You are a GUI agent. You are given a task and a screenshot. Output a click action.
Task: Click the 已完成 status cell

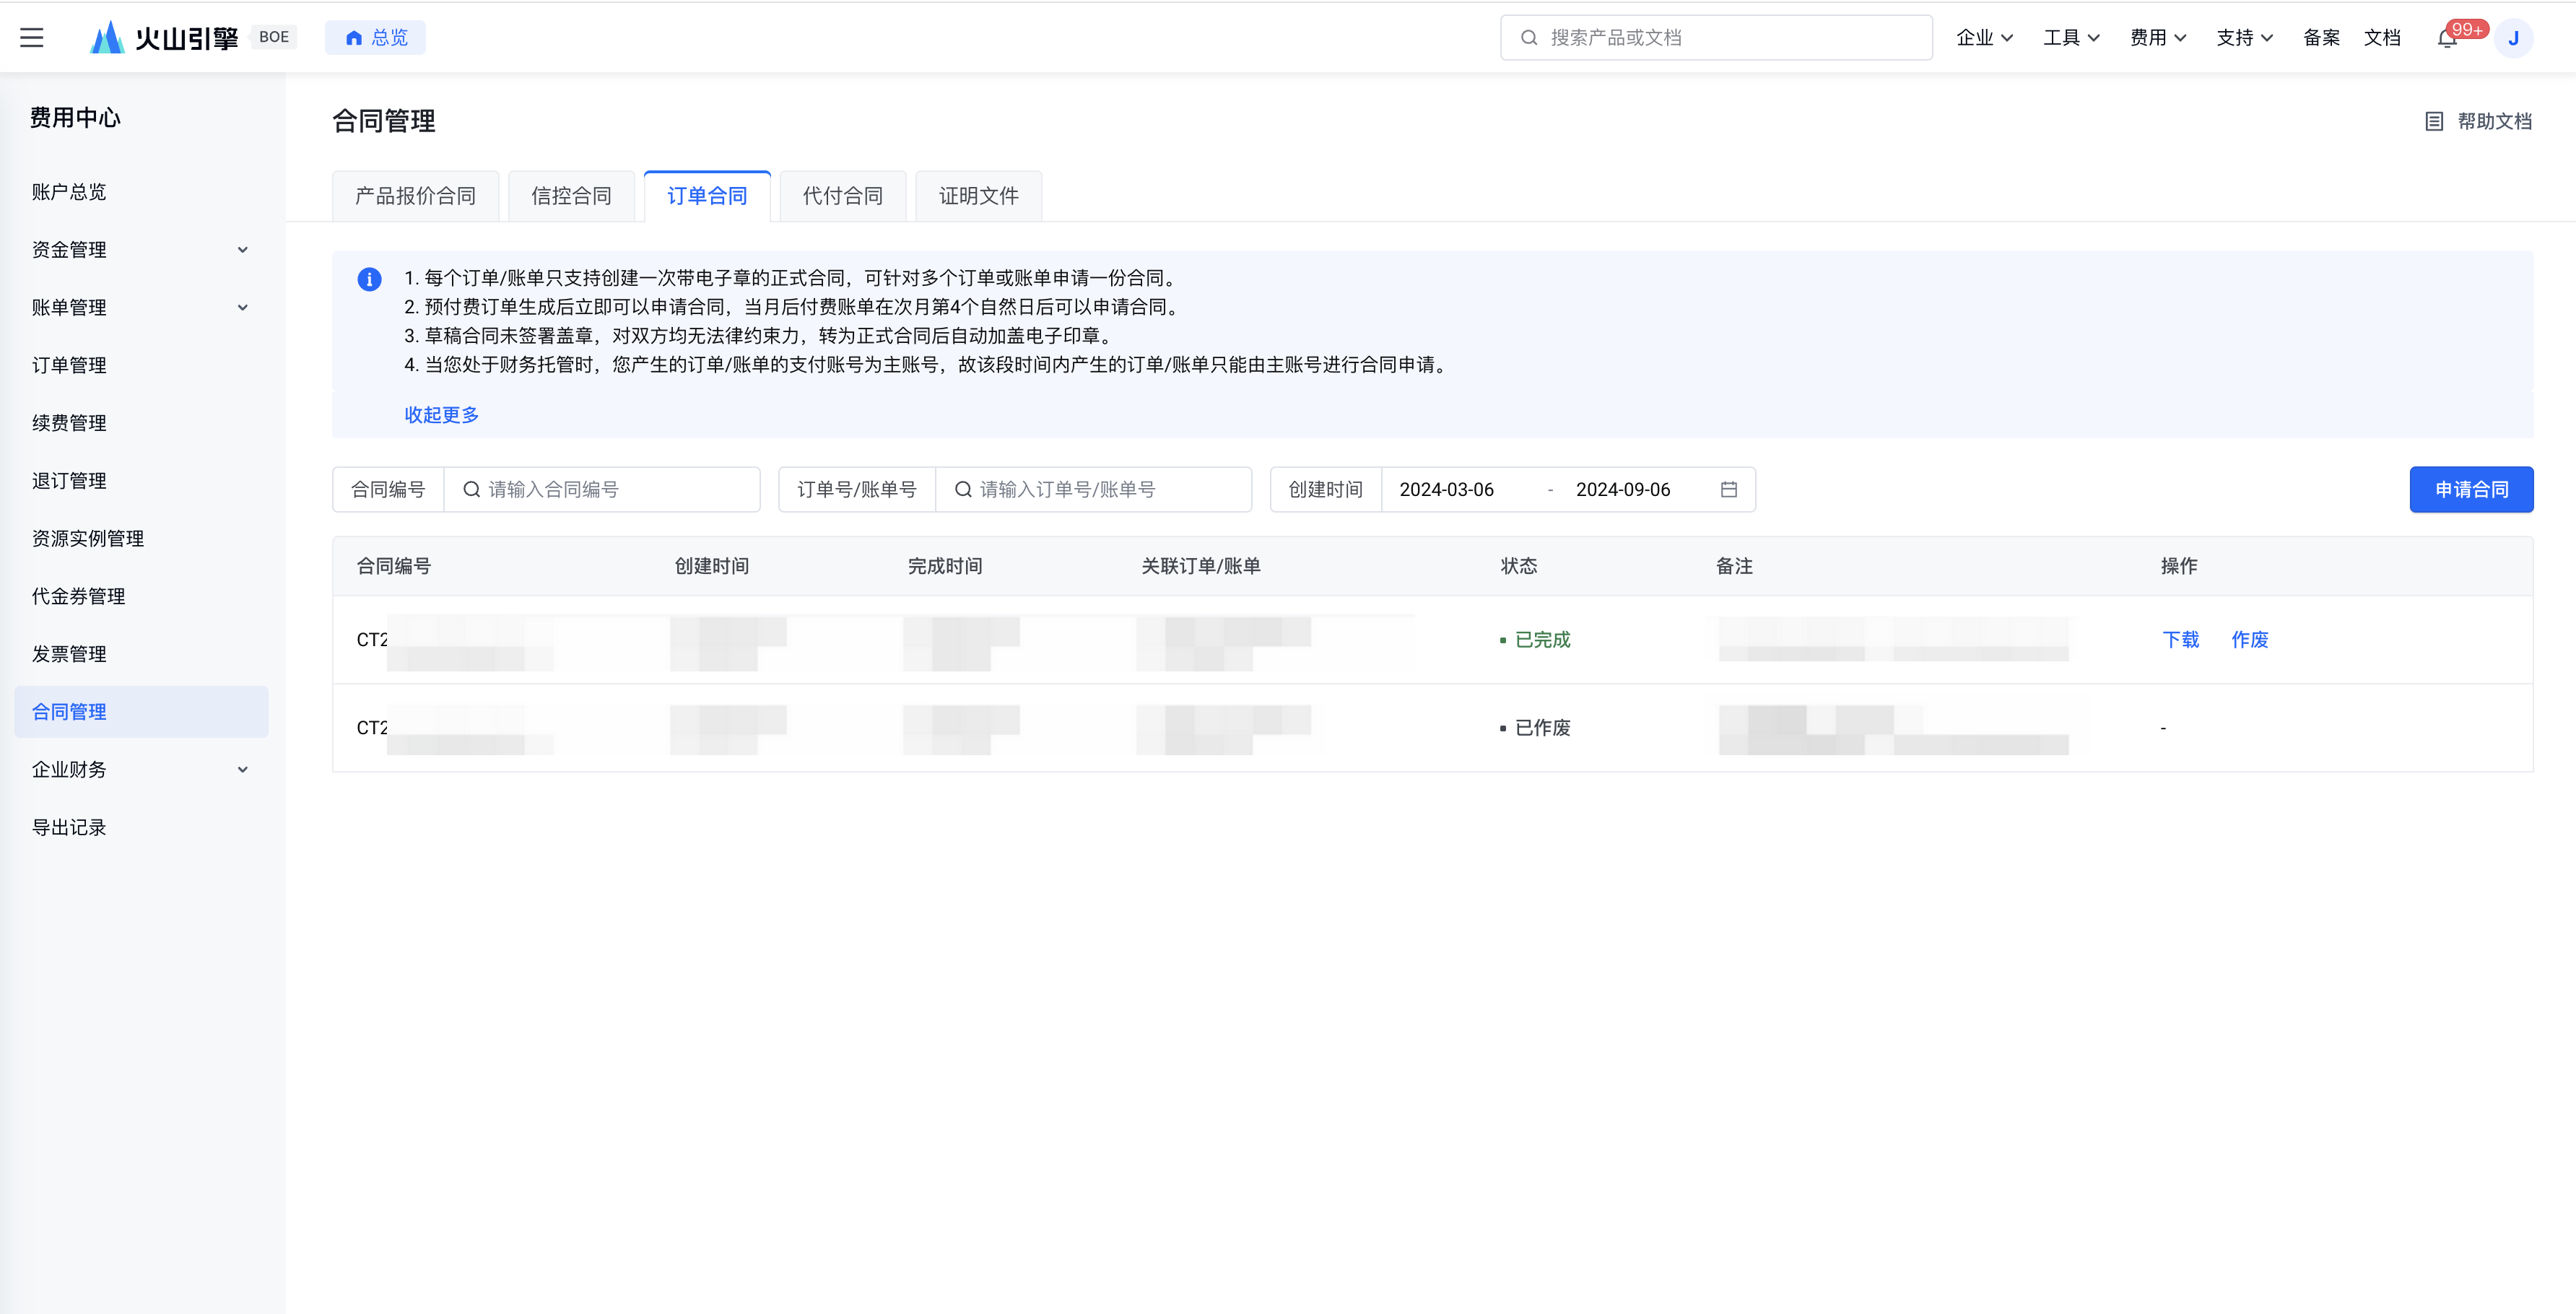point(1535,640)
